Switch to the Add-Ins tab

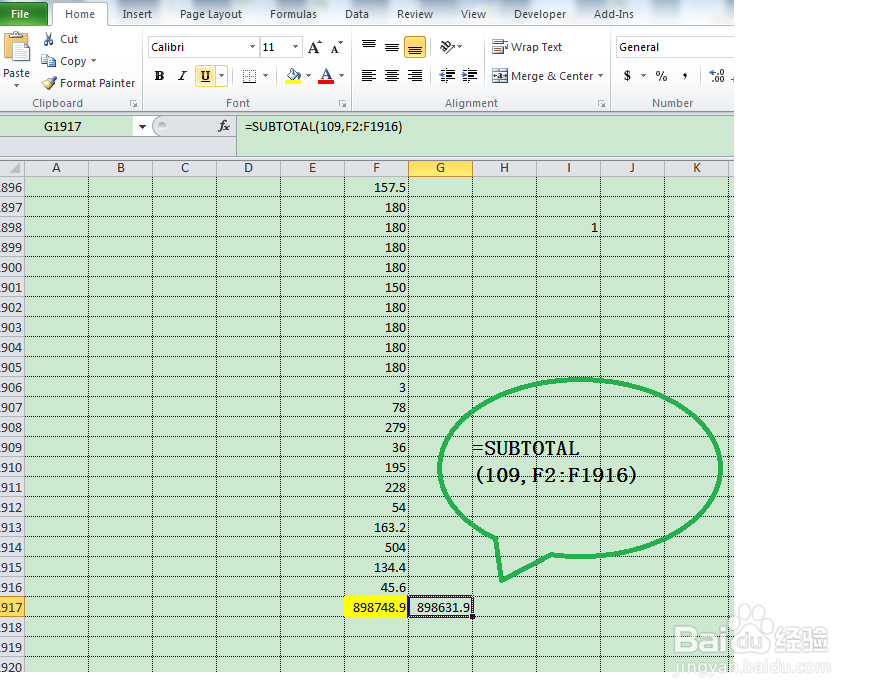614,14
